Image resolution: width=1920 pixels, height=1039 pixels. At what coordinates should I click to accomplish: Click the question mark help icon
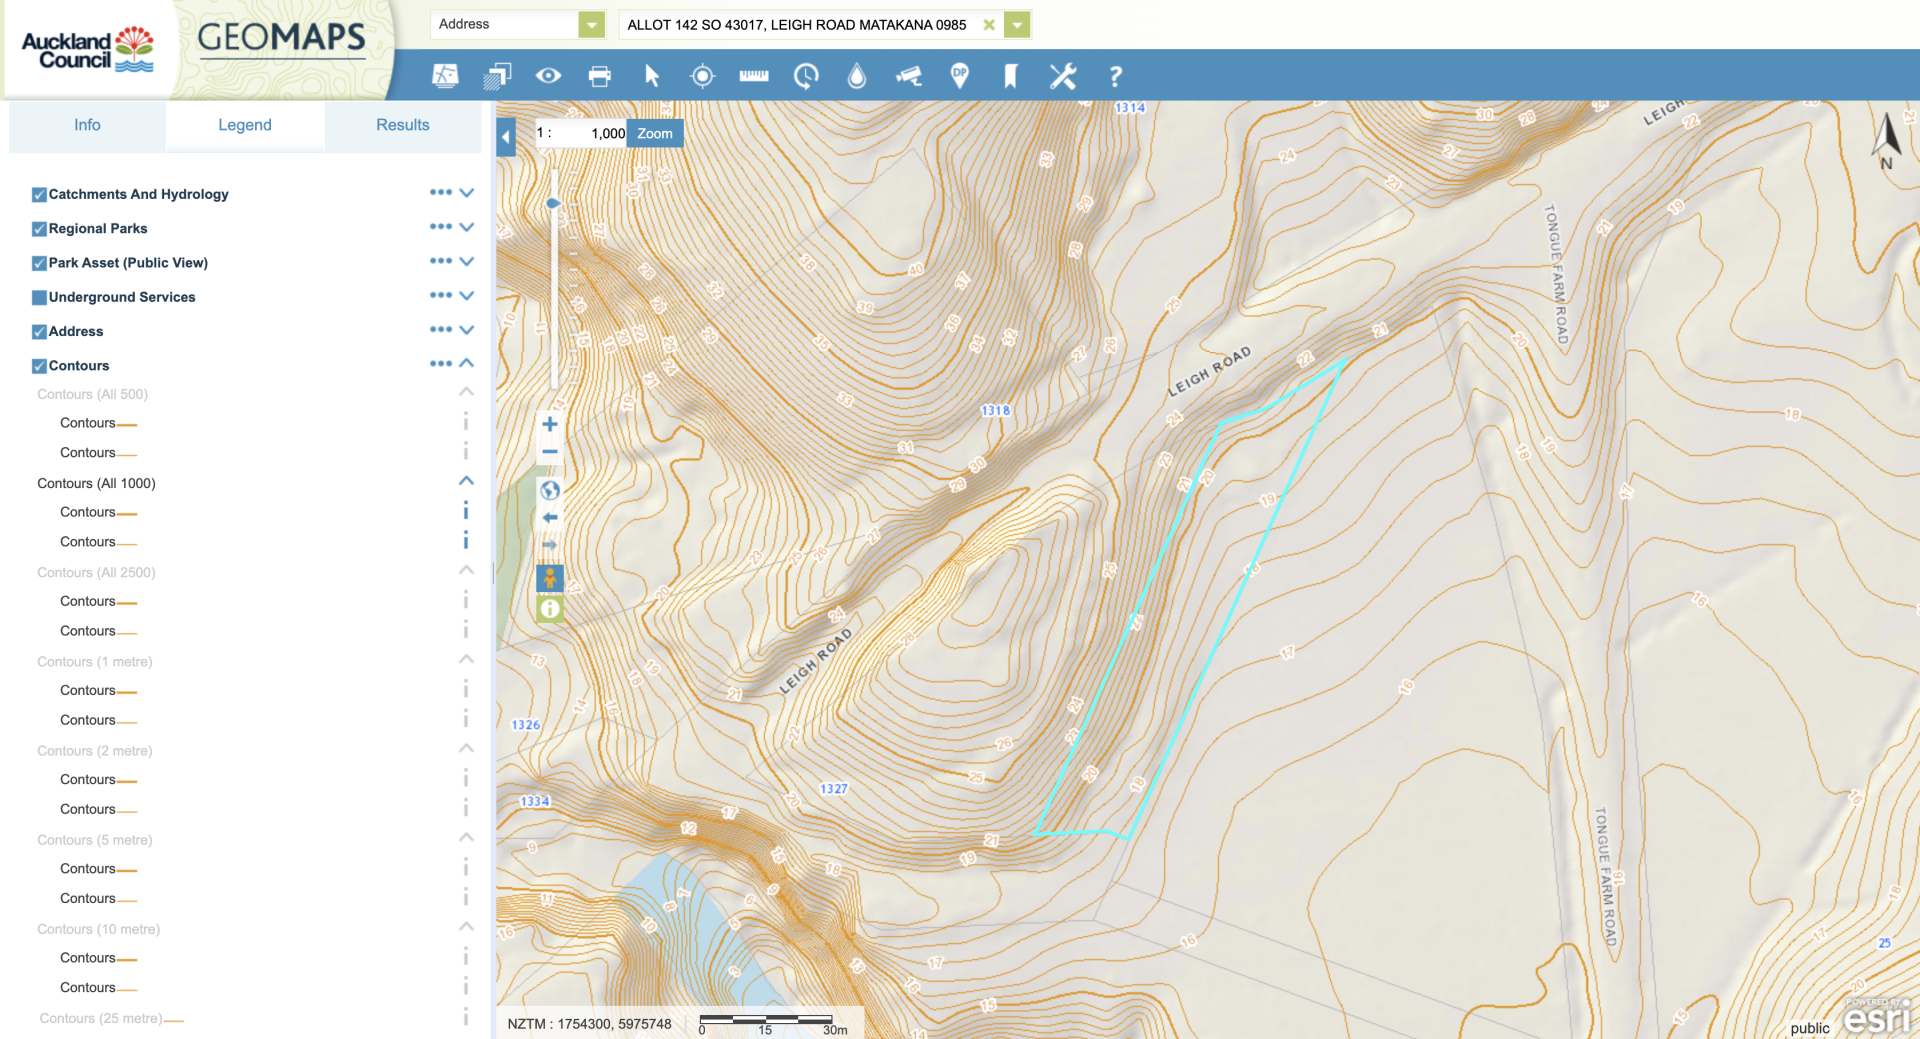[1115, 76]
